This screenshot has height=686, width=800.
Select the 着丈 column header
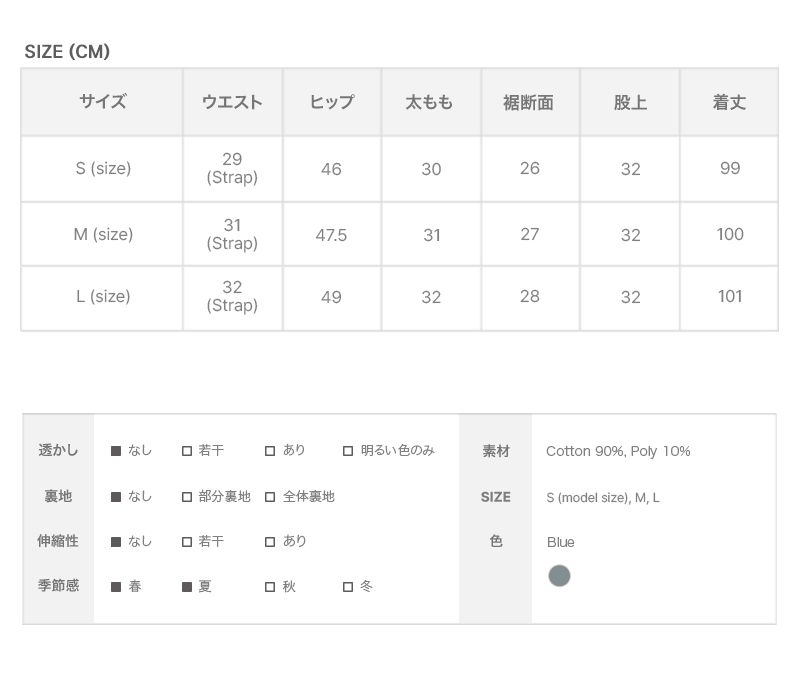click(729, 102)
